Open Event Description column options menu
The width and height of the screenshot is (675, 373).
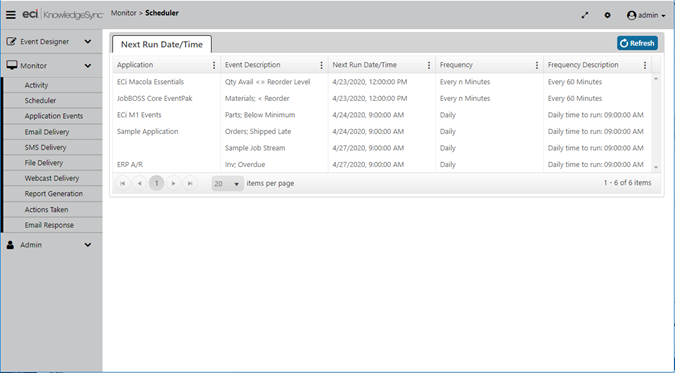pyautogui.click(x=321, y=65)
